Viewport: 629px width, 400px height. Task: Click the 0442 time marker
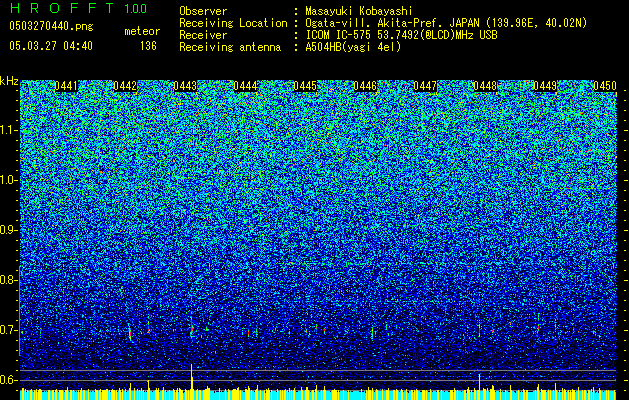coord(126,86)
